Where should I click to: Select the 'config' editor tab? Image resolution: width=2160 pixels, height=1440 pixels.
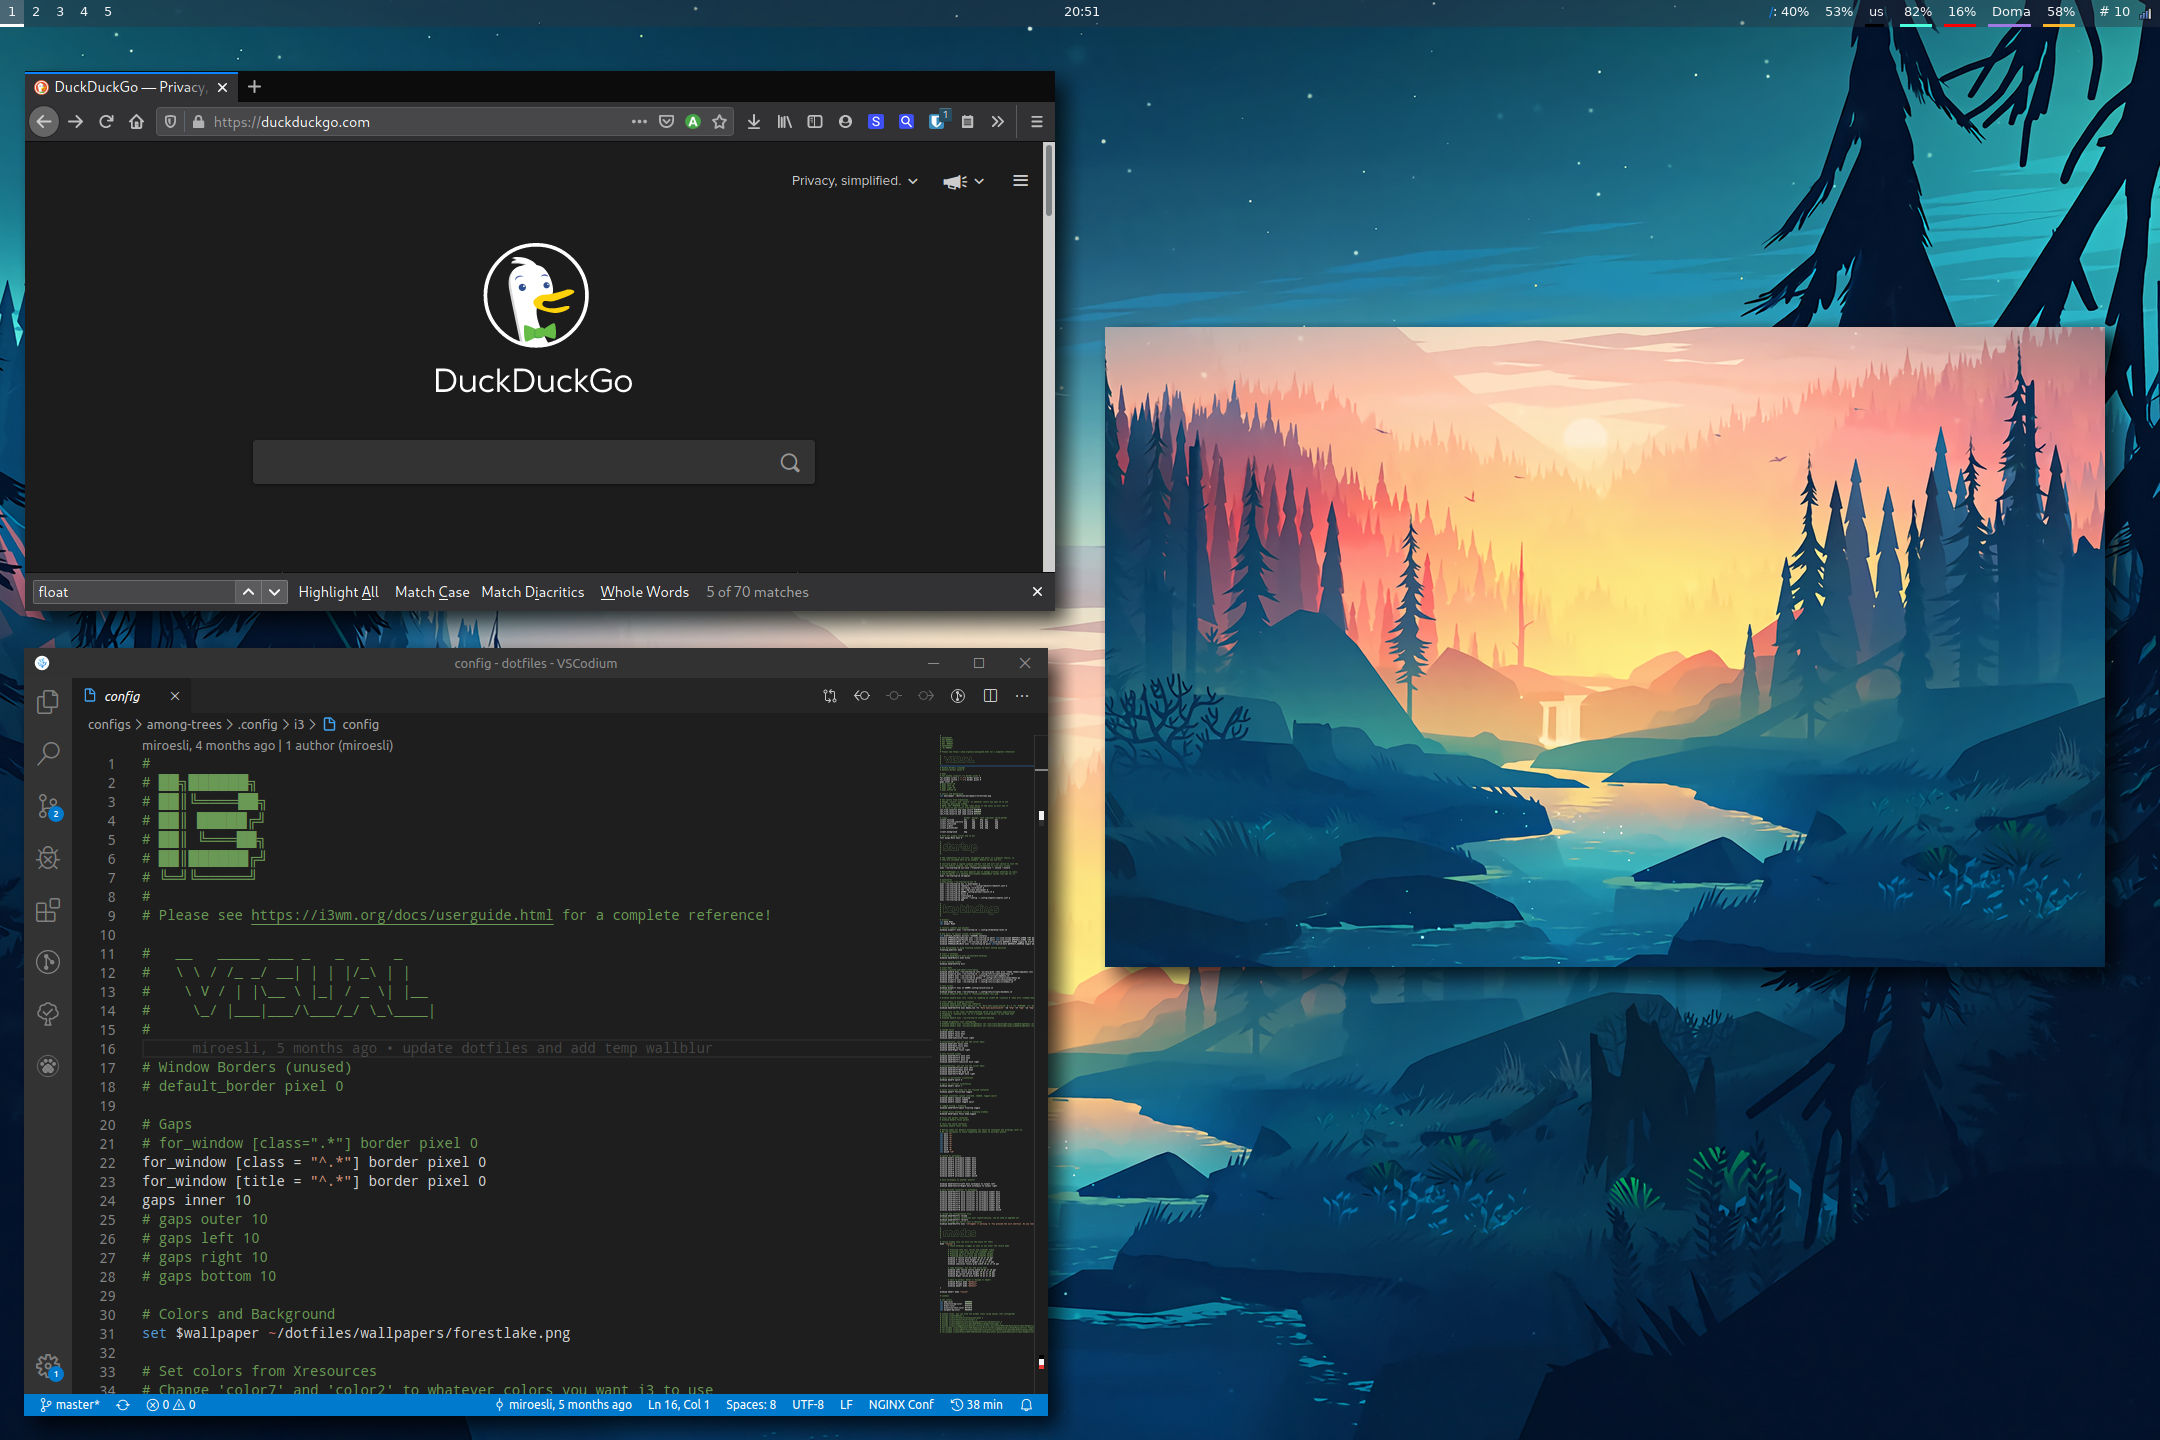(x=122, y=696)
